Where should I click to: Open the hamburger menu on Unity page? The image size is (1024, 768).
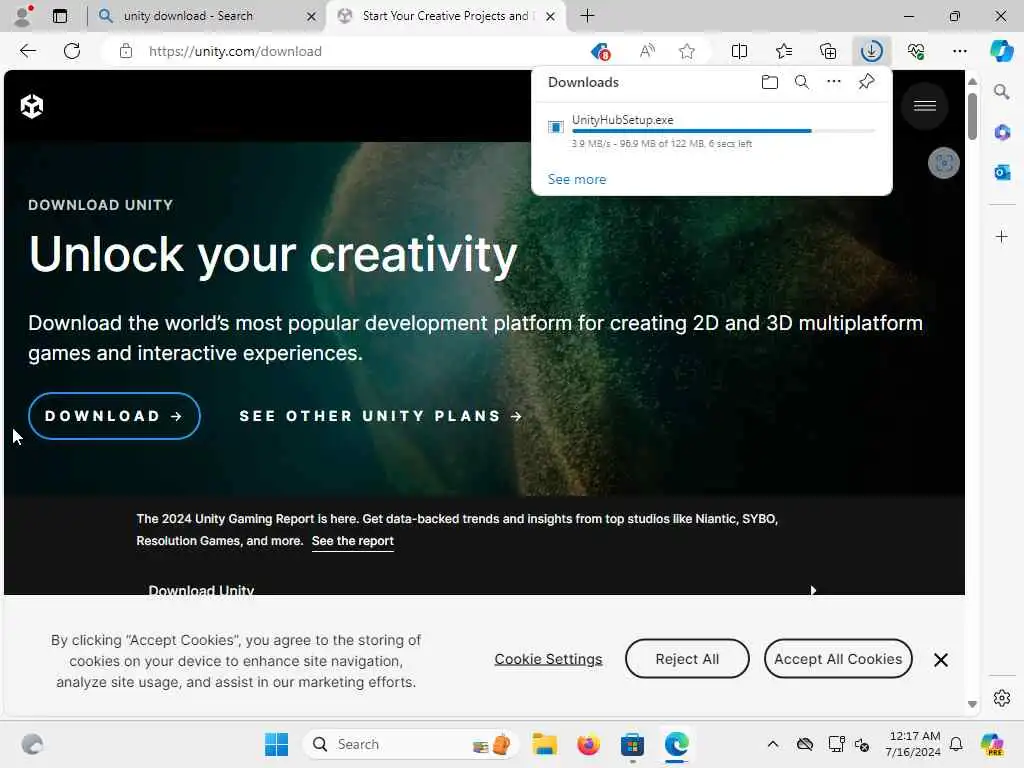[924, 106]
